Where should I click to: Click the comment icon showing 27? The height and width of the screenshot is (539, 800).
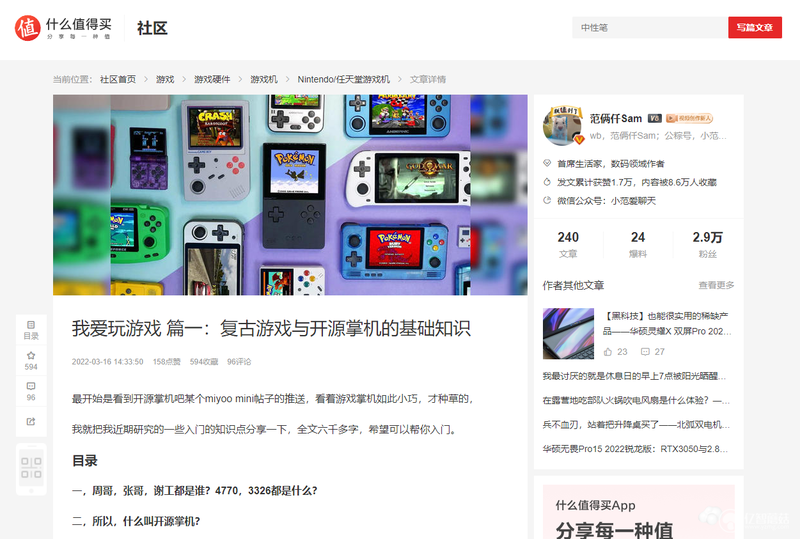pyautogui.click(x=645, y=352)
